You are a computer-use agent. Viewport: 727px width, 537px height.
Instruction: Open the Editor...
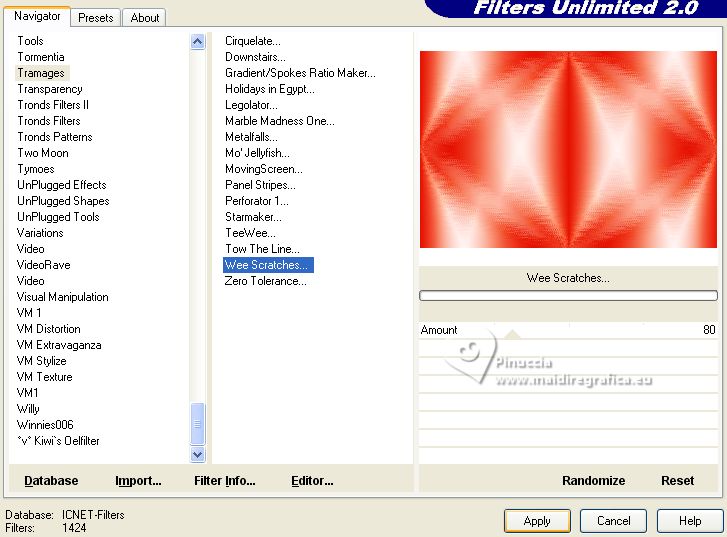pos(312,480)
